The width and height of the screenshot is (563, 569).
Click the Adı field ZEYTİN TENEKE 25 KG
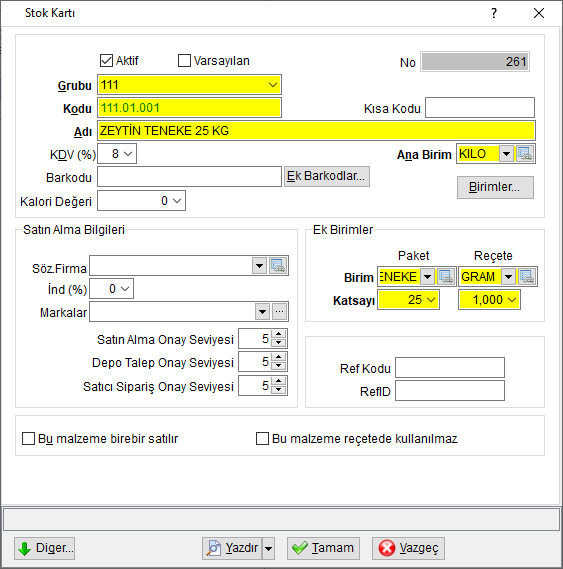tap(316, 131)
